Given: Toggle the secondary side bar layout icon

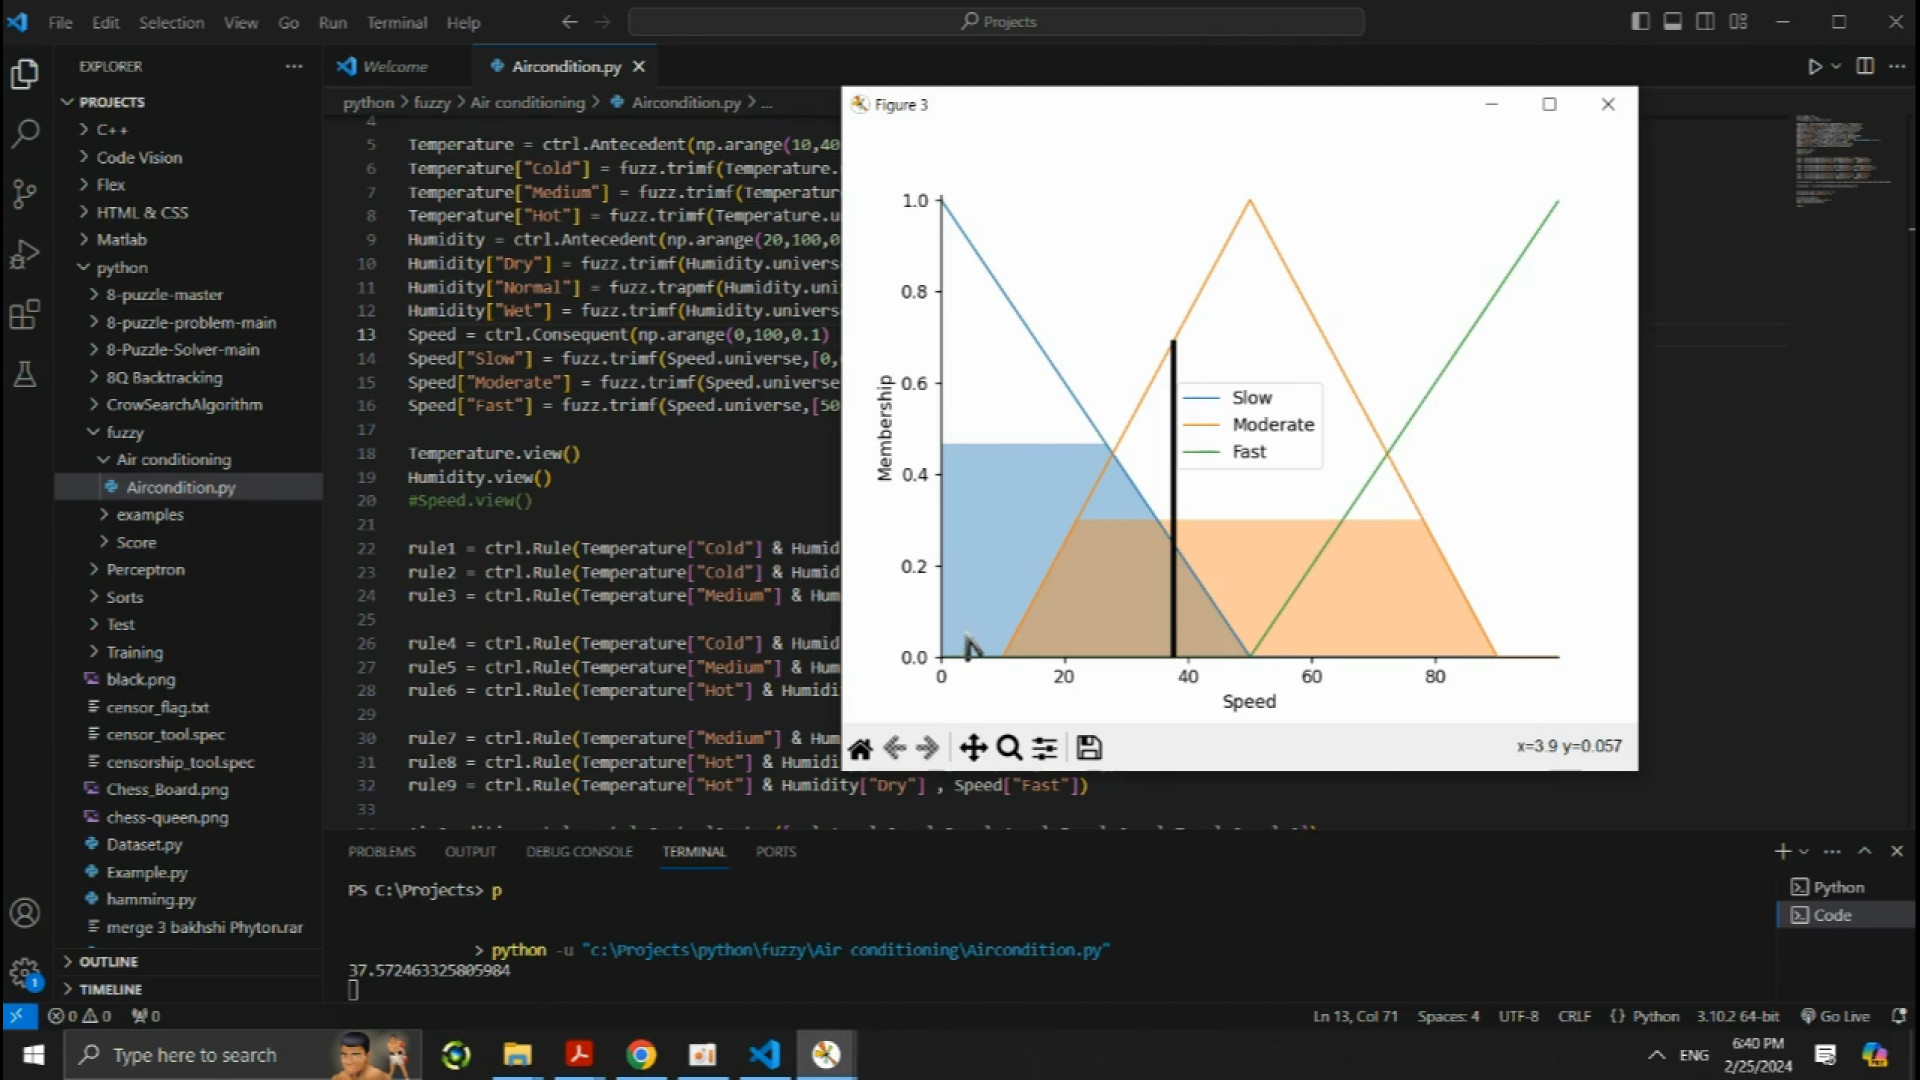Looking at the screenshot, I should tap(1706, 22).
